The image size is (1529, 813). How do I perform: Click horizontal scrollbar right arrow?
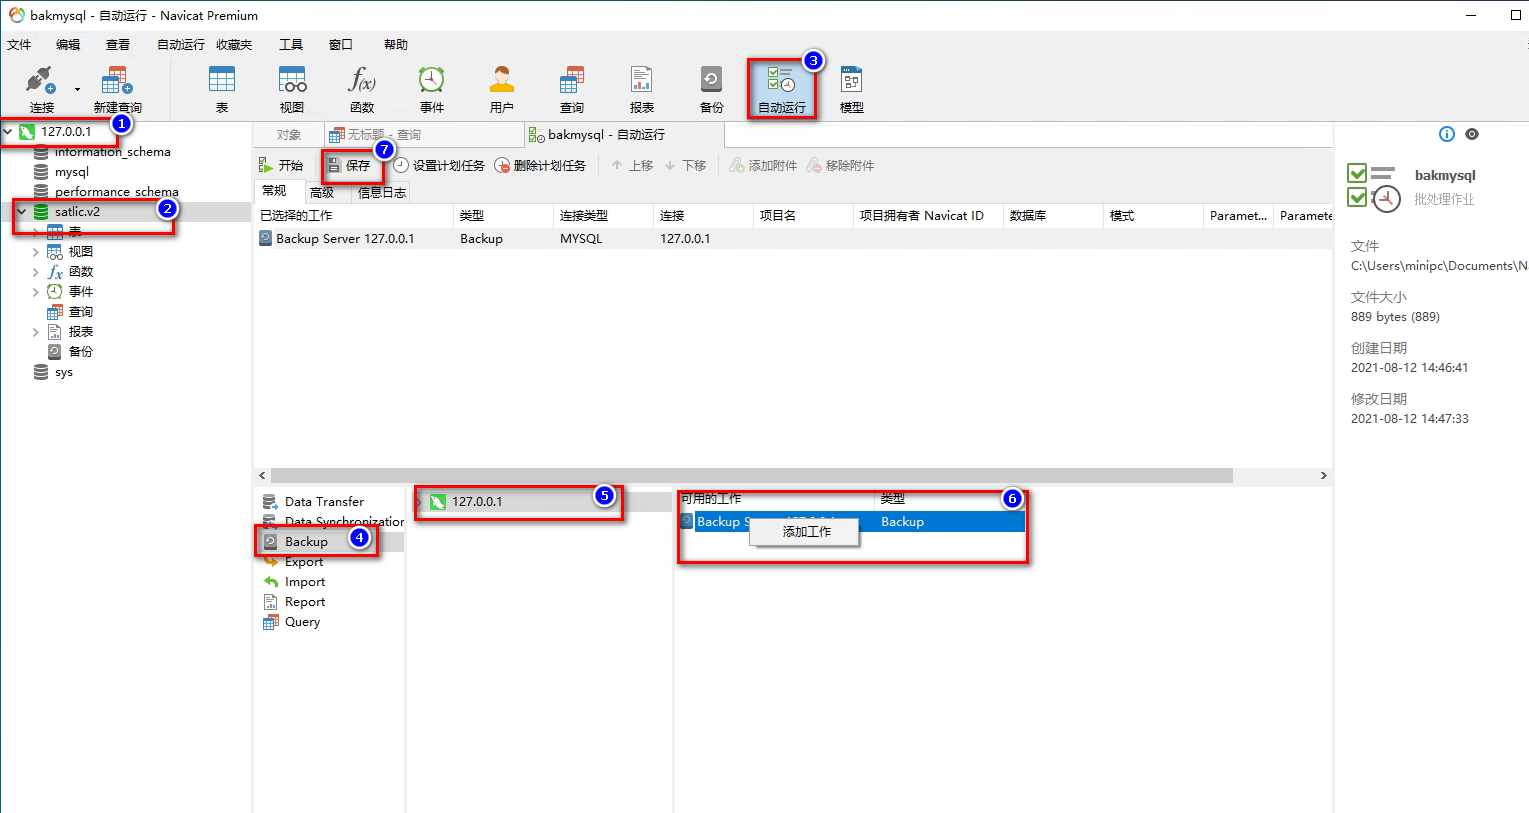(x=1323, y=476)
